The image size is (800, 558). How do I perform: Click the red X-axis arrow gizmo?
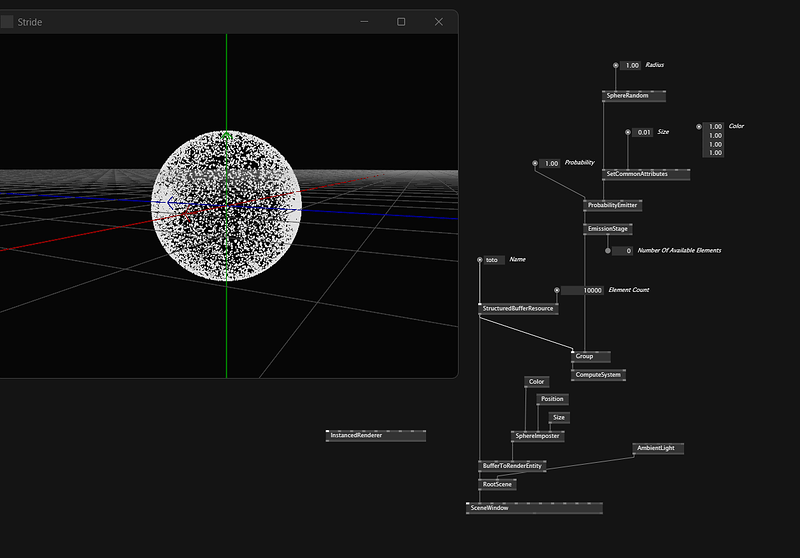point(186,214)
